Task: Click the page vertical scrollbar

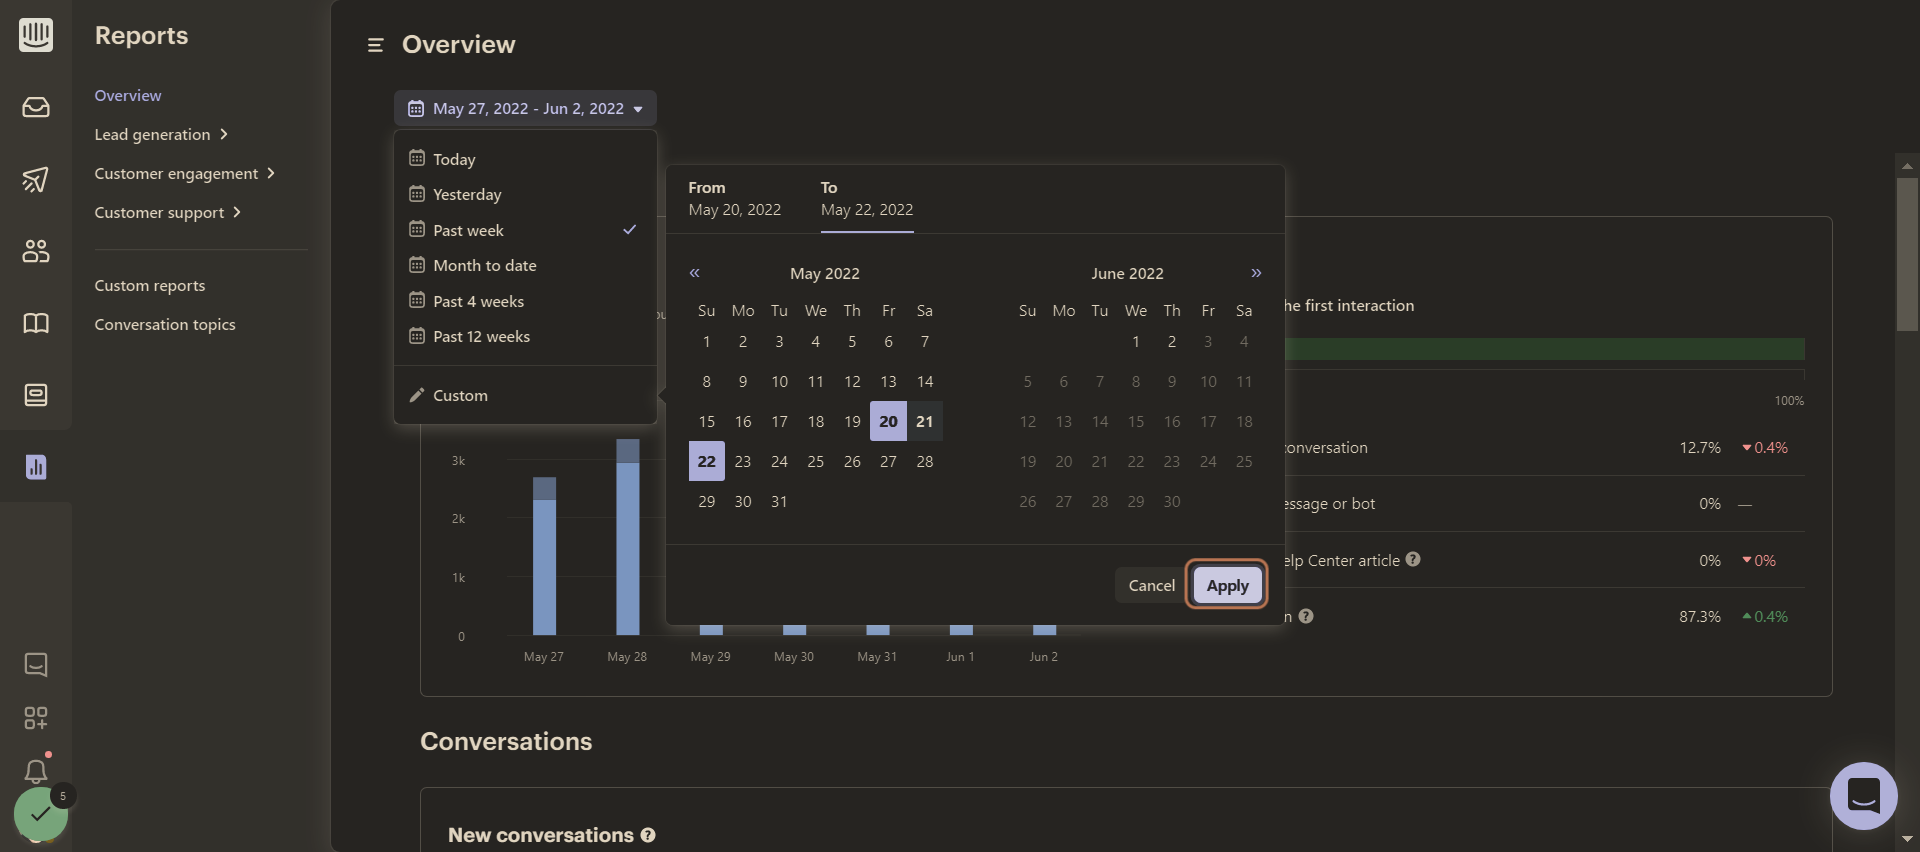Action: coord(1907,254)
